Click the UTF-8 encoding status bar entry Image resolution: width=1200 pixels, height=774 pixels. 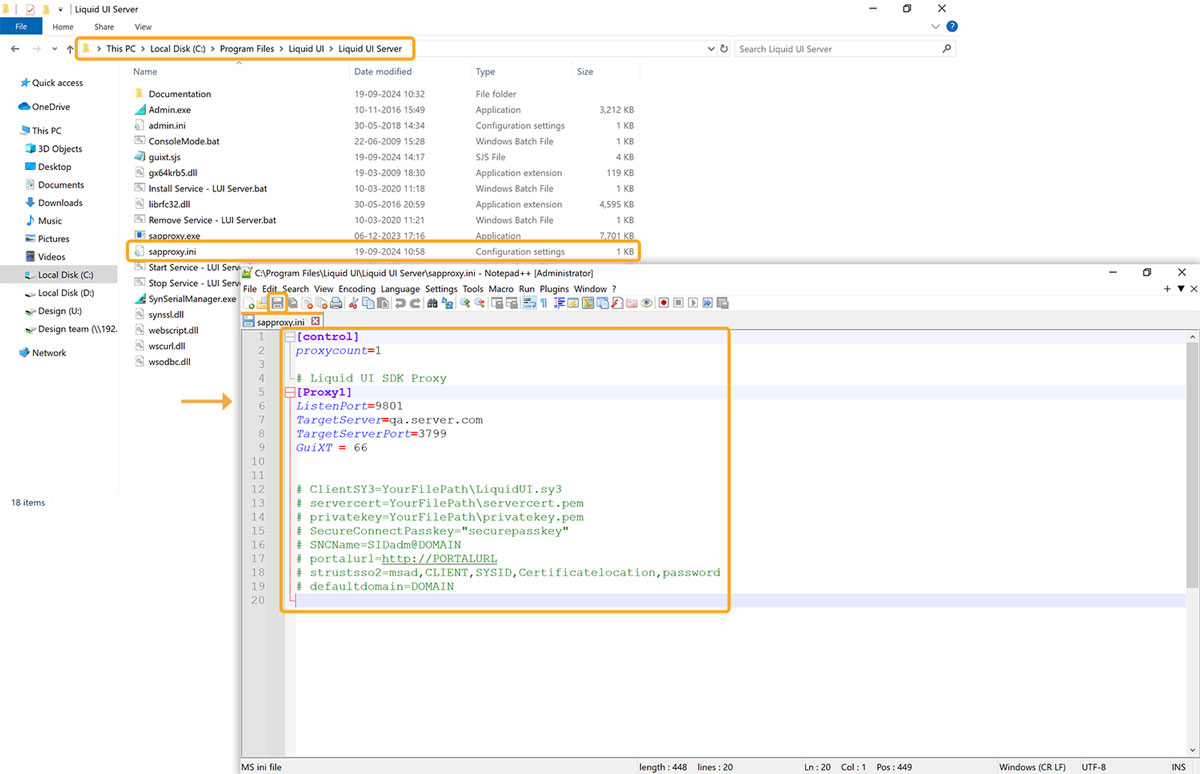[x=1093, y=767]
